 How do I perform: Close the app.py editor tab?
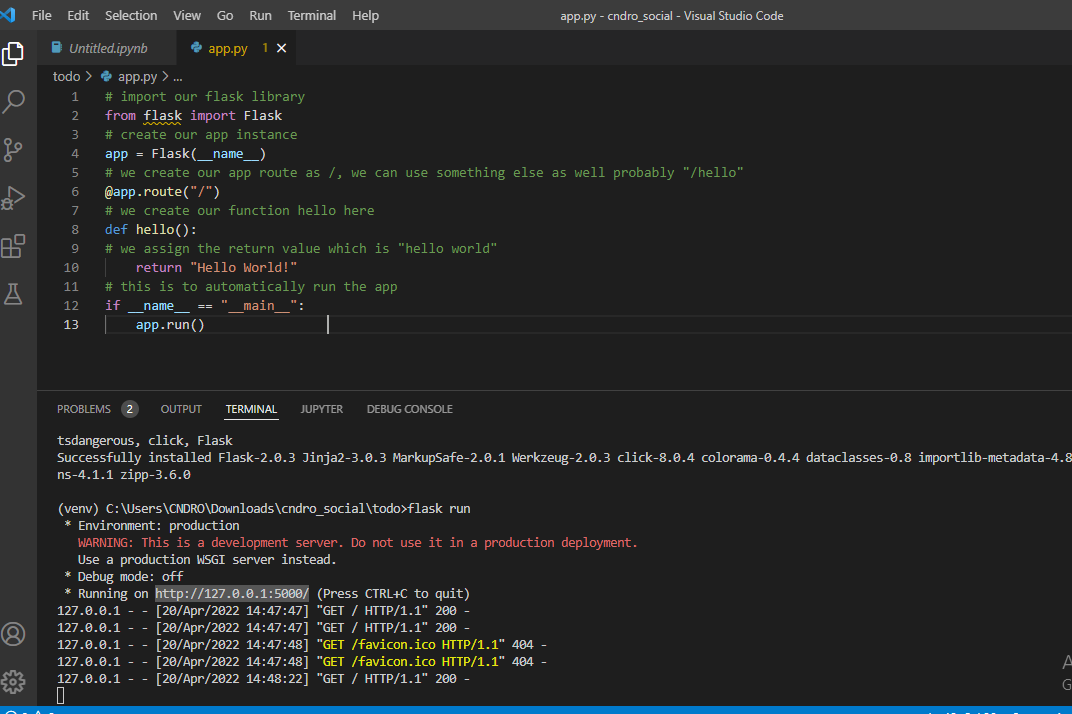(x=281, y=47)
